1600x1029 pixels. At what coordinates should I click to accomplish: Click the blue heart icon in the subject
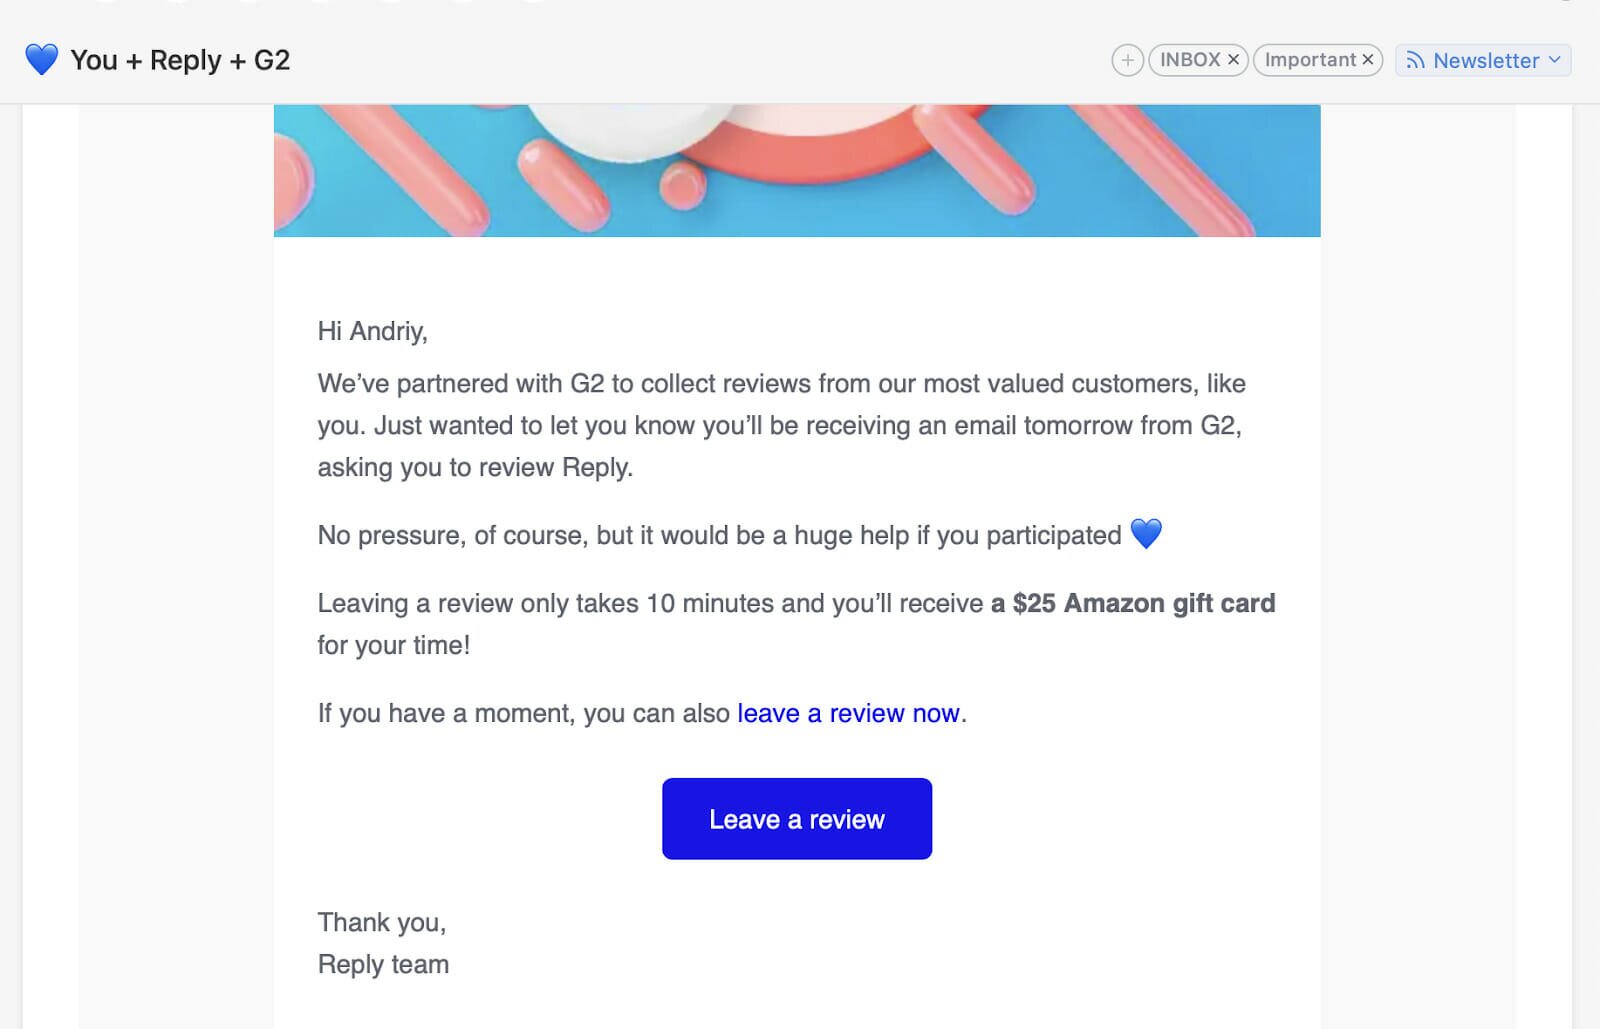pyautogui.click(x=41, y=60)
